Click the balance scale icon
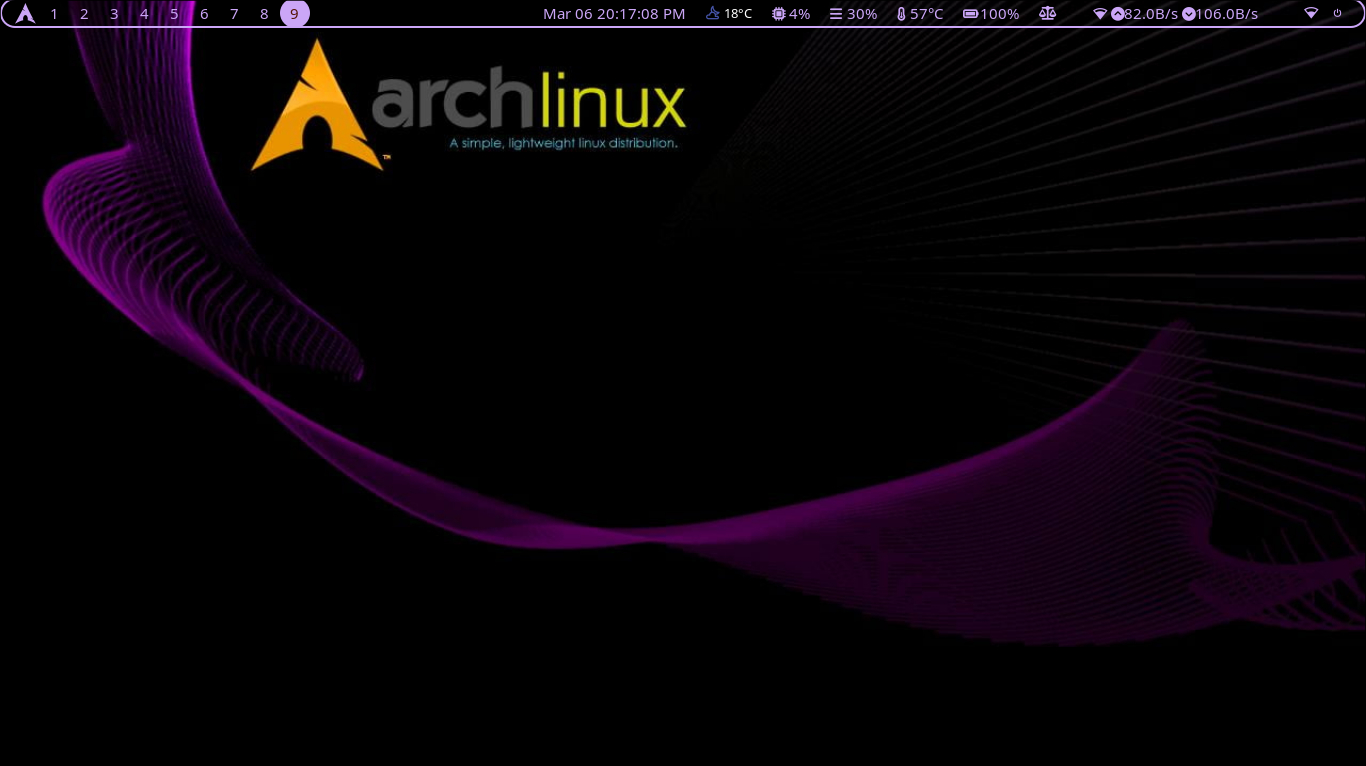The width and height of the screenshot is (1366, 766). coord(1047,14)
